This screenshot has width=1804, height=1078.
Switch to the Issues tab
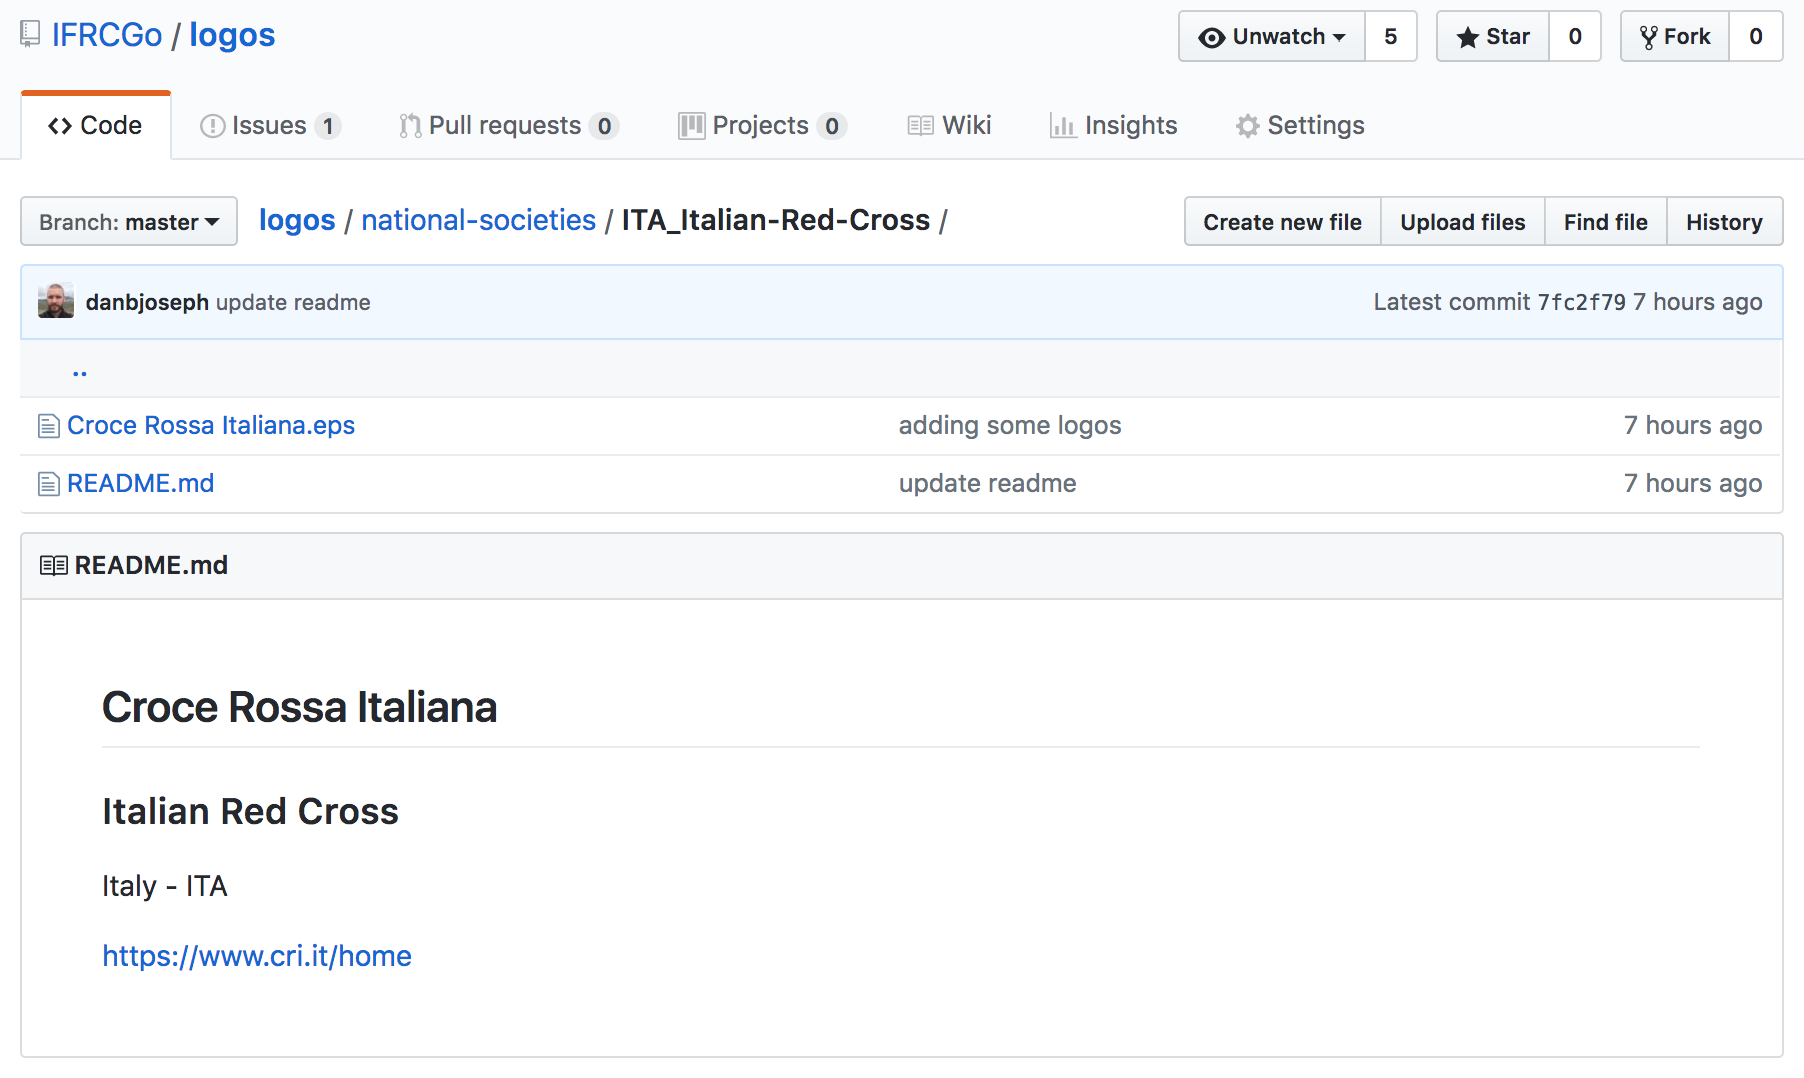270,125
